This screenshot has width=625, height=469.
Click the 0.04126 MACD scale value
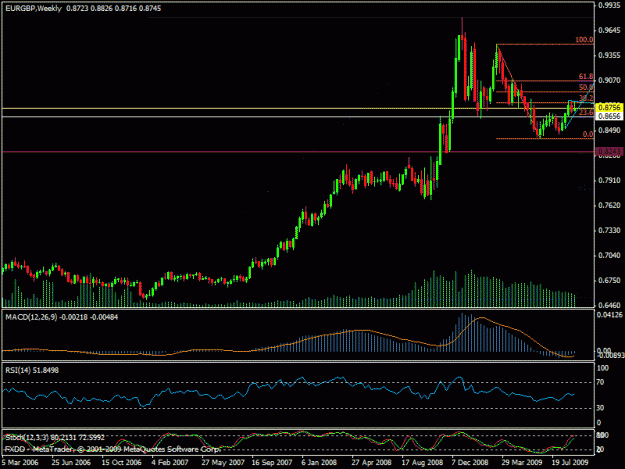[x=609, y=315]
